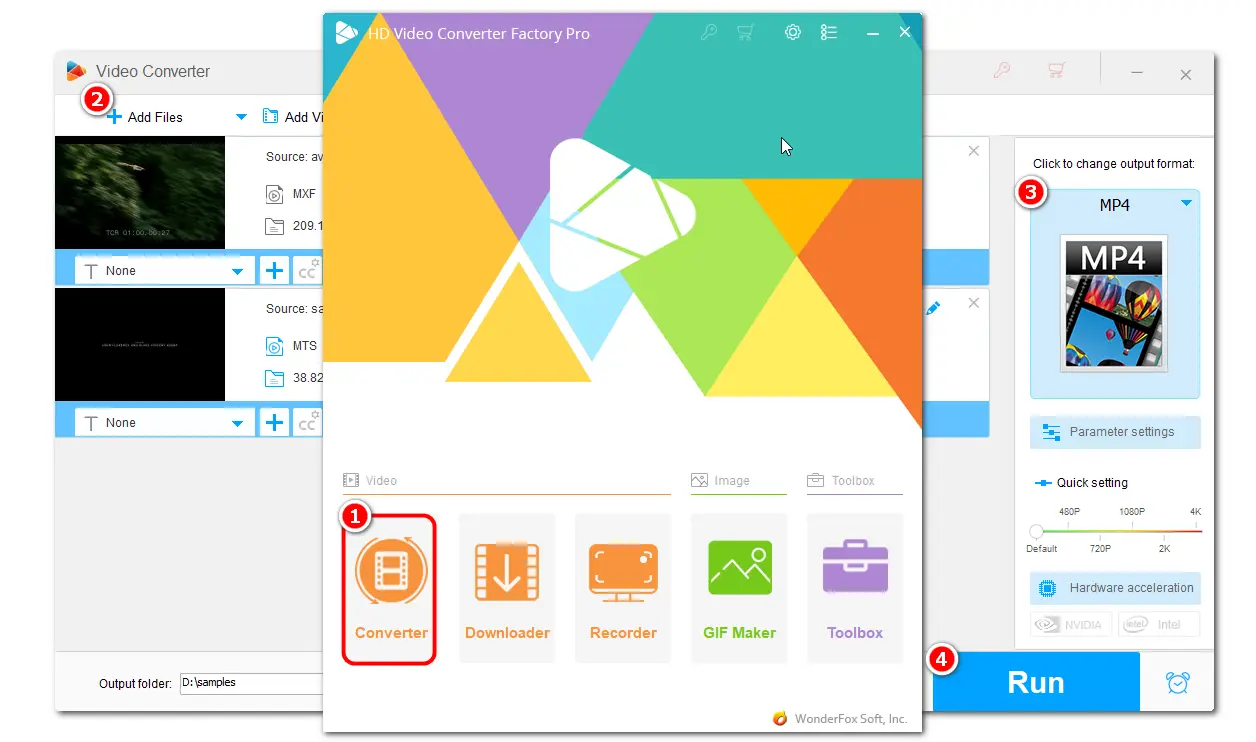Viewport: 1256px width, 742px height.
Task: Click the Add Files button
Action: [146, 117]
